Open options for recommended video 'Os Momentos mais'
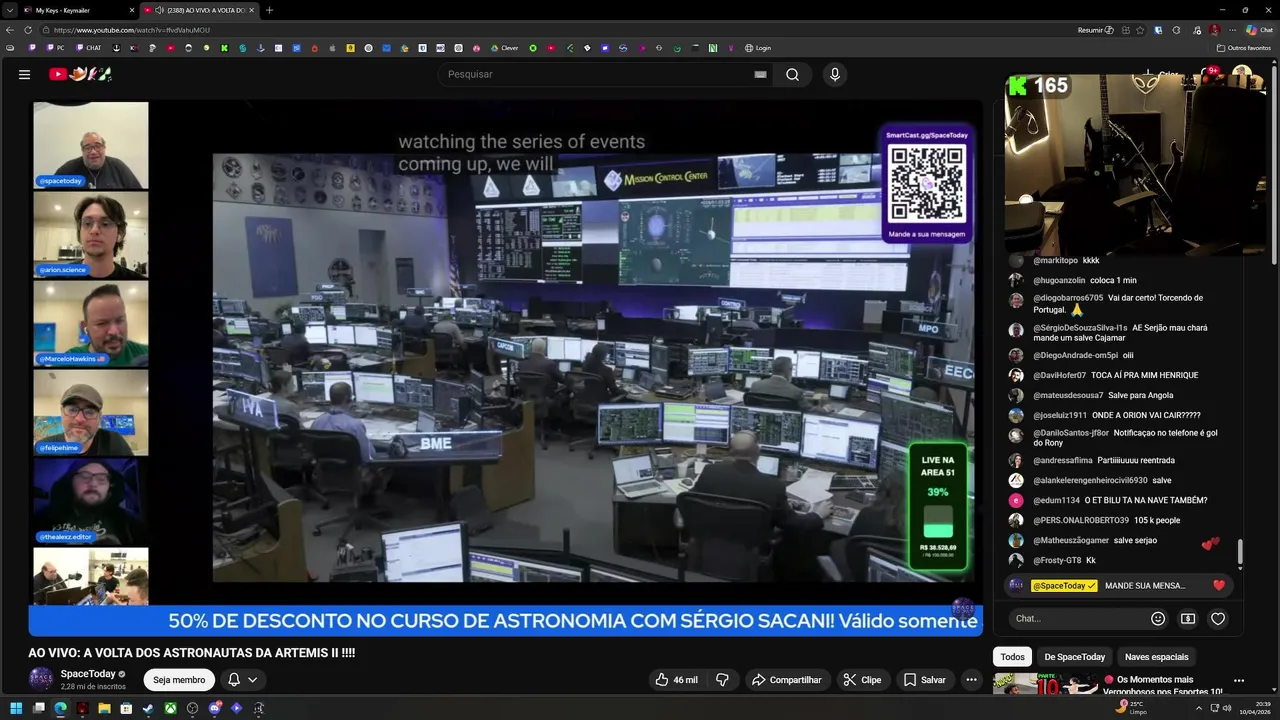This screenshot has width=1280, height=720. [1239, 681]
